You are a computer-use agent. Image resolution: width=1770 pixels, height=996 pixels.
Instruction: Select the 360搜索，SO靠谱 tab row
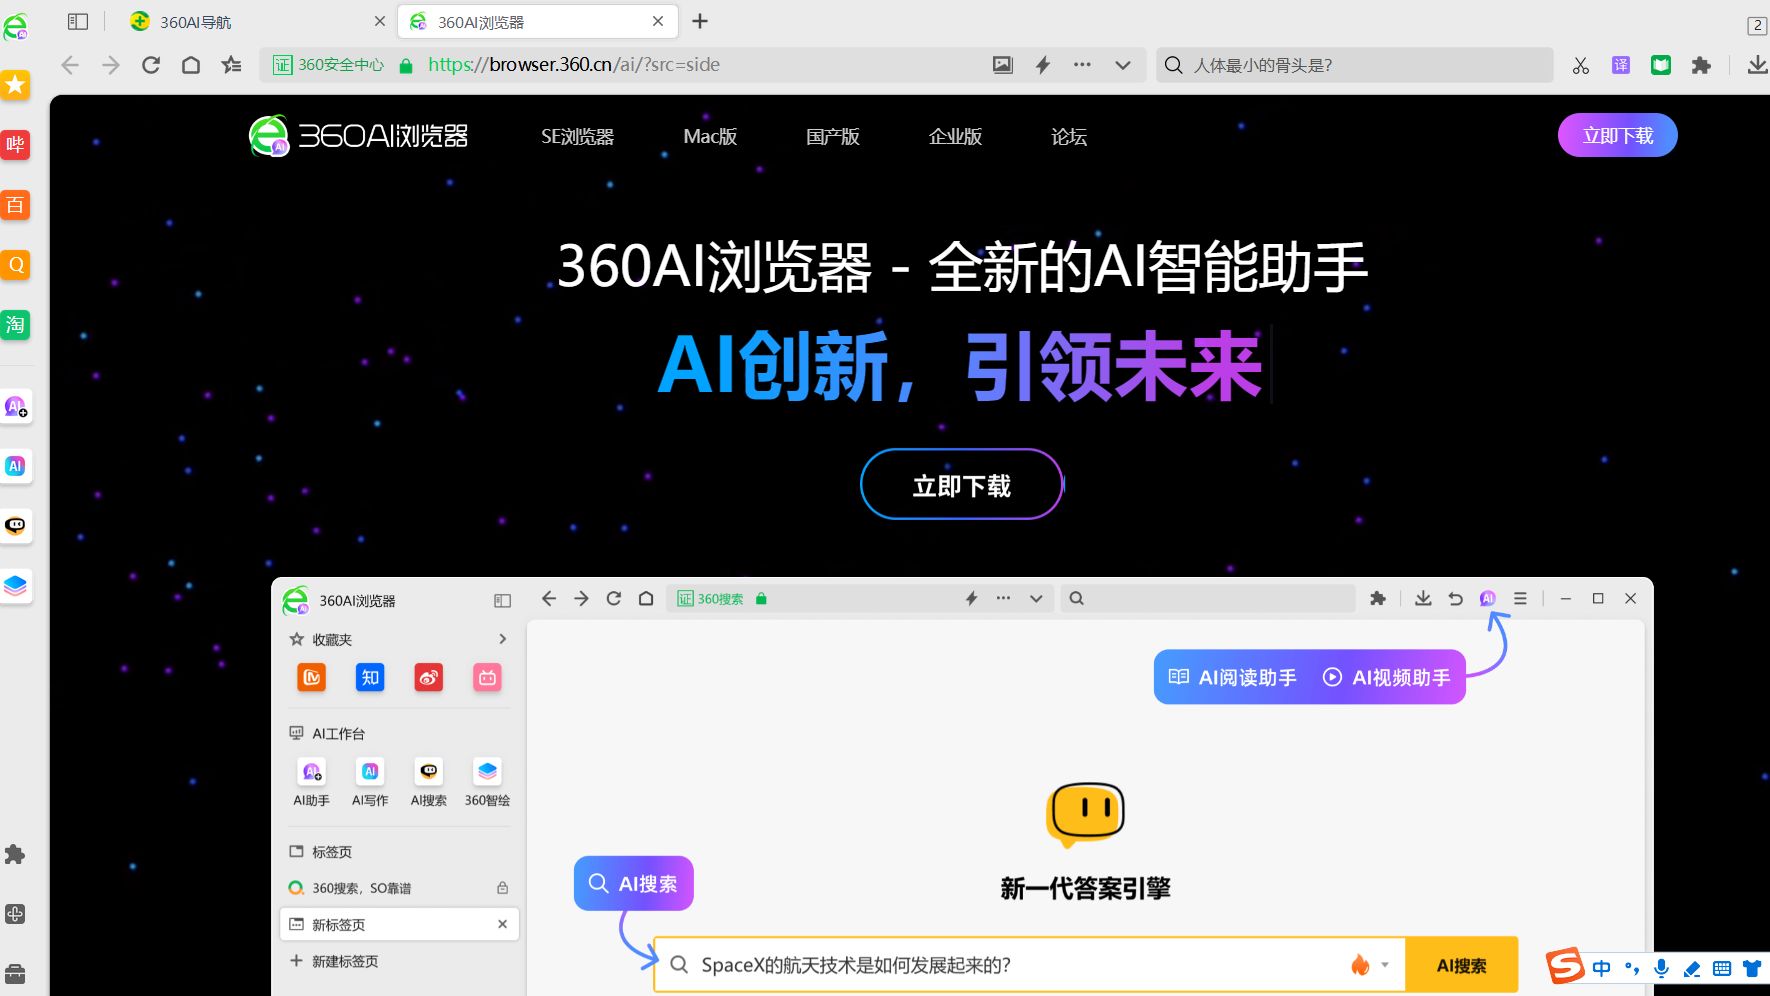(x=399, y=888)
